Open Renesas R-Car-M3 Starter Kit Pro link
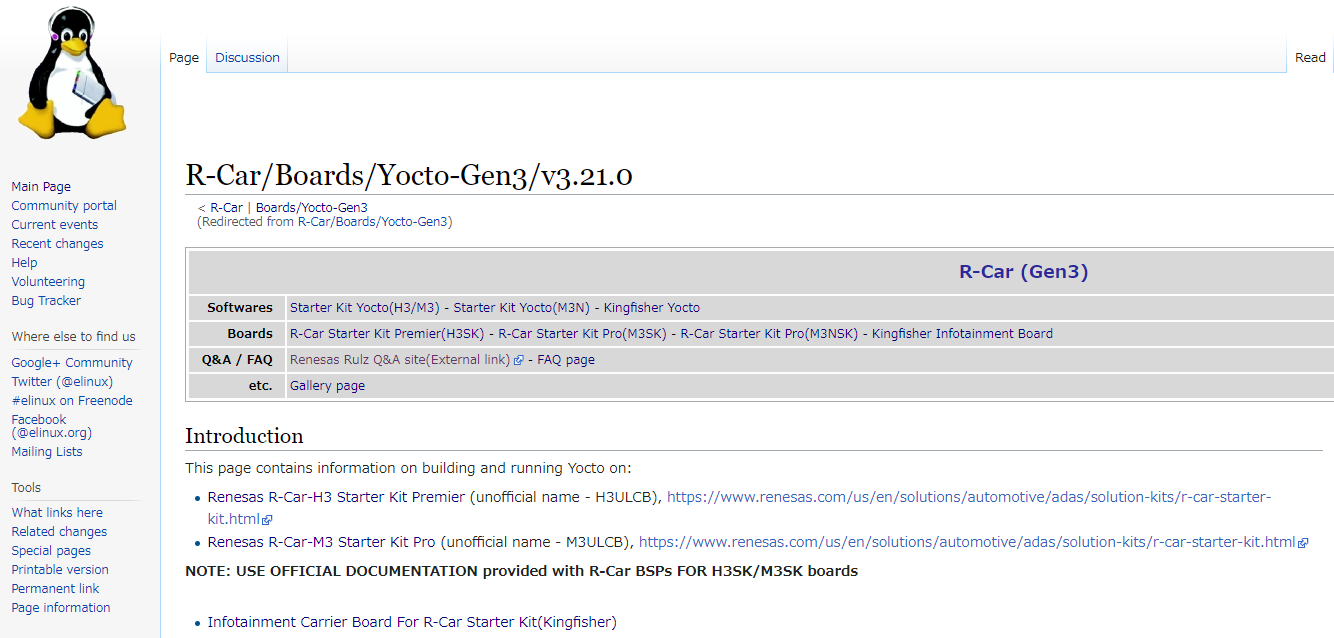The height and width of the screenshot is (638, 1334). [x=321, y=542]
